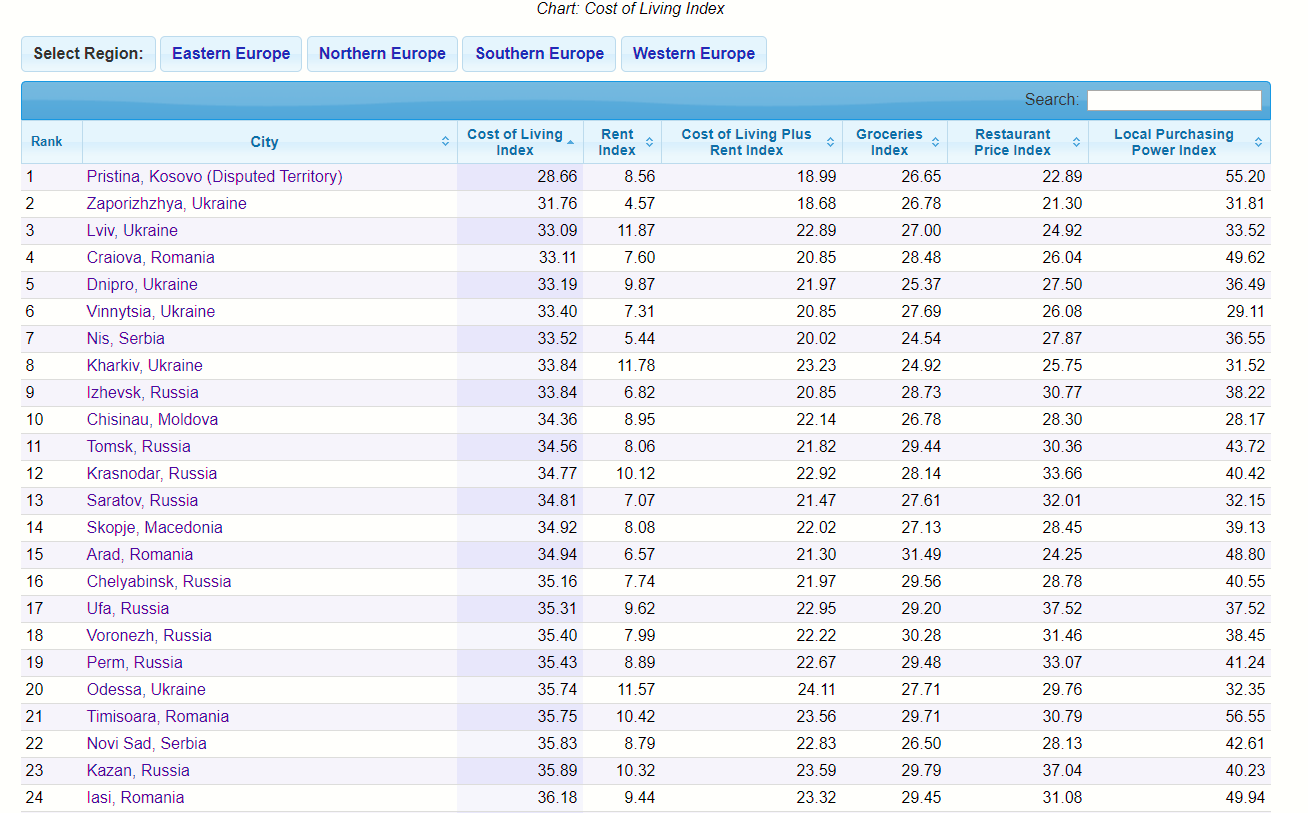Click the Timisoara, Romania link
Viewport: 1308px width, 813px height.
coord(157,717)
